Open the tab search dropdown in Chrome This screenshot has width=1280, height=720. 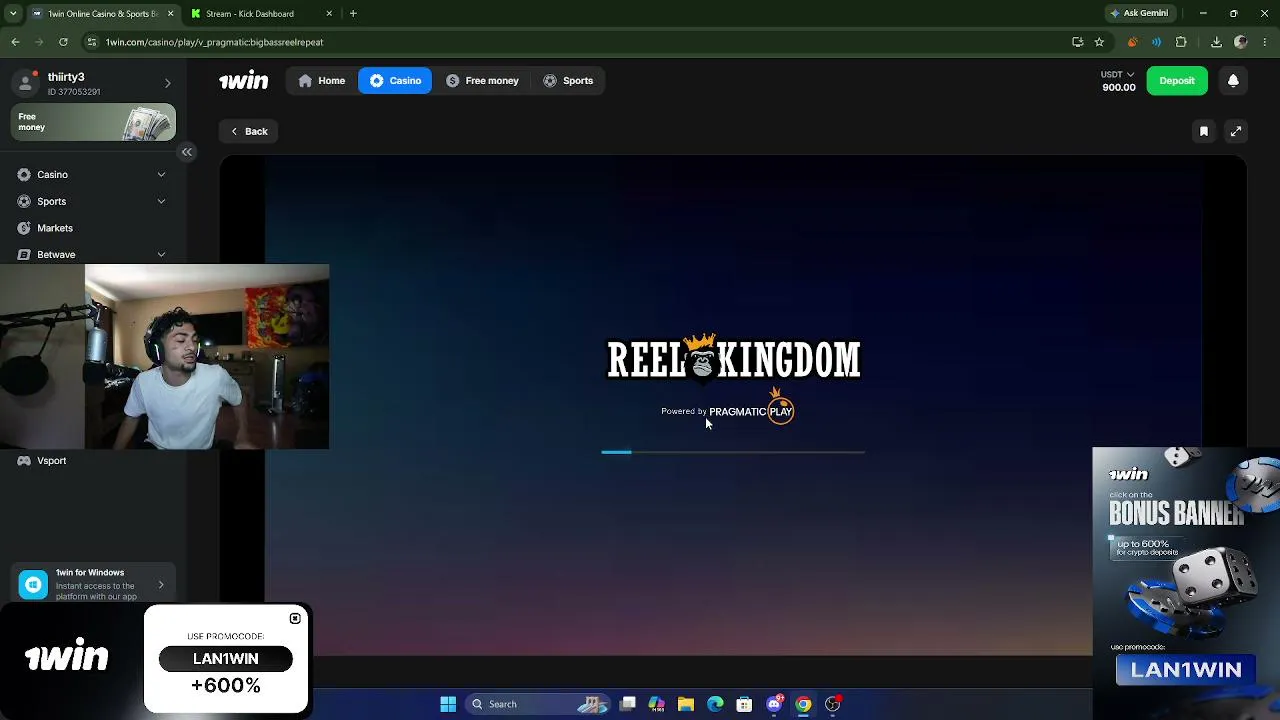coord(15,13)
